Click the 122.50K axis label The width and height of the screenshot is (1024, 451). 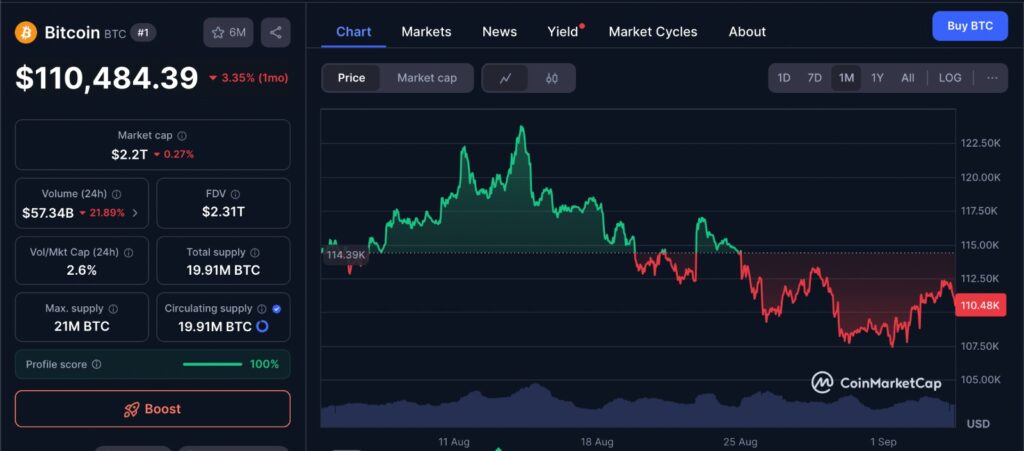981,143
